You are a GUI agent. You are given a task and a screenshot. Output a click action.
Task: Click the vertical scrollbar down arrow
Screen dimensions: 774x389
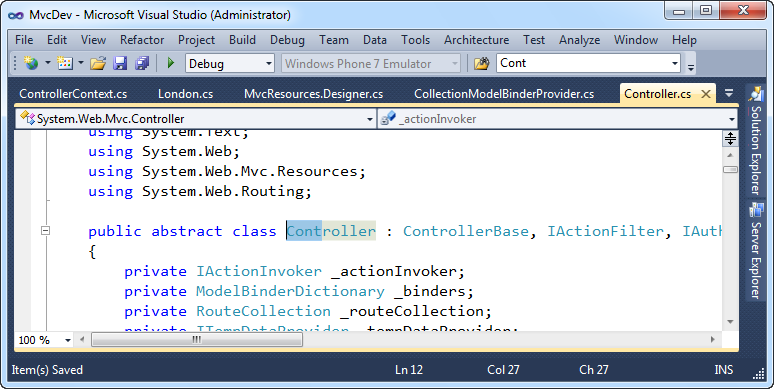[x=730, y=322]
